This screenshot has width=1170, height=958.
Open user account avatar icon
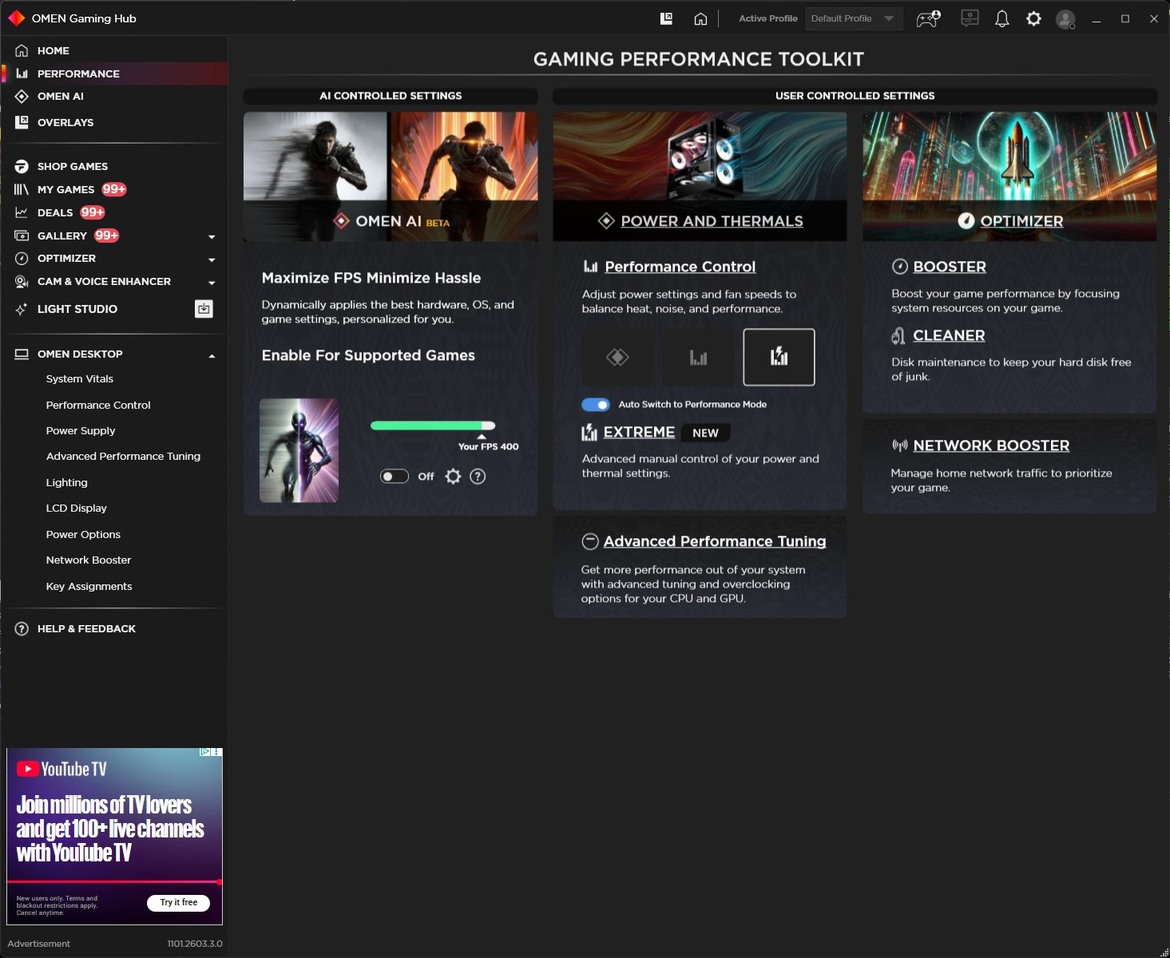click(1066, 19)
